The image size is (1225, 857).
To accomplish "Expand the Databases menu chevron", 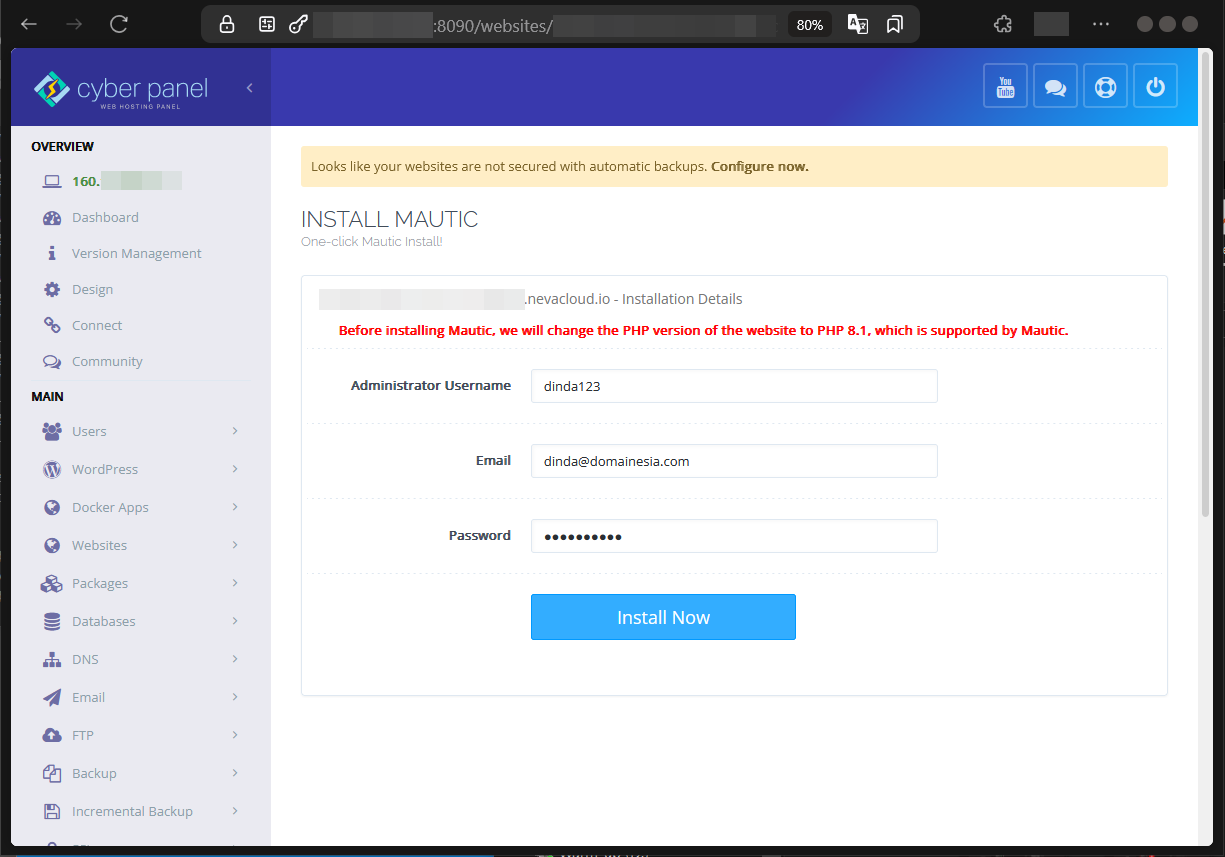I will point(235,621).
